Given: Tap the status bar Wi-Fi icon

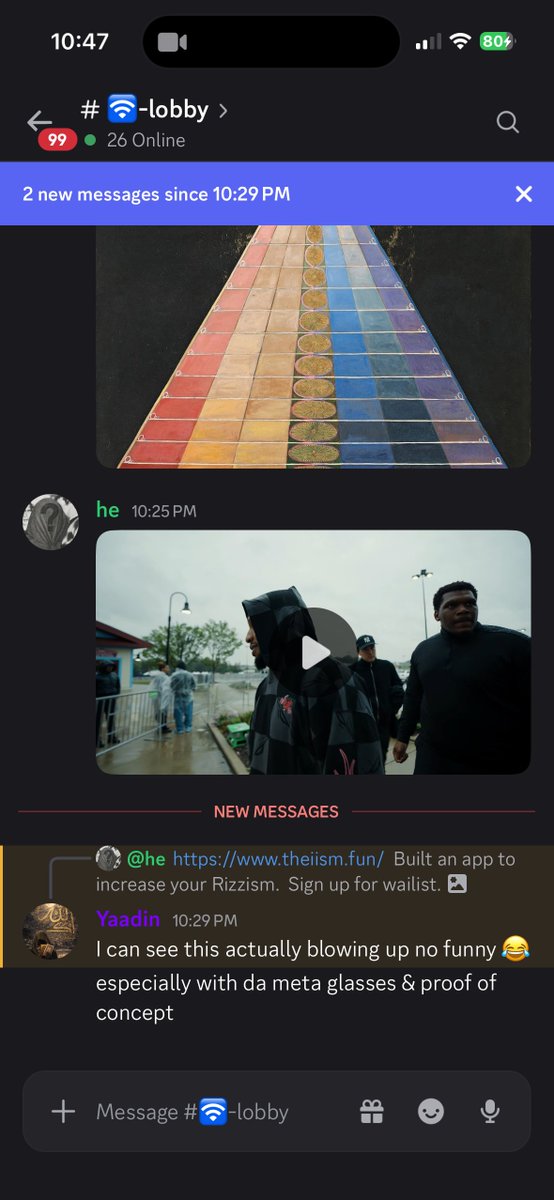Looking at the screenshot, I should coord(460,41).
